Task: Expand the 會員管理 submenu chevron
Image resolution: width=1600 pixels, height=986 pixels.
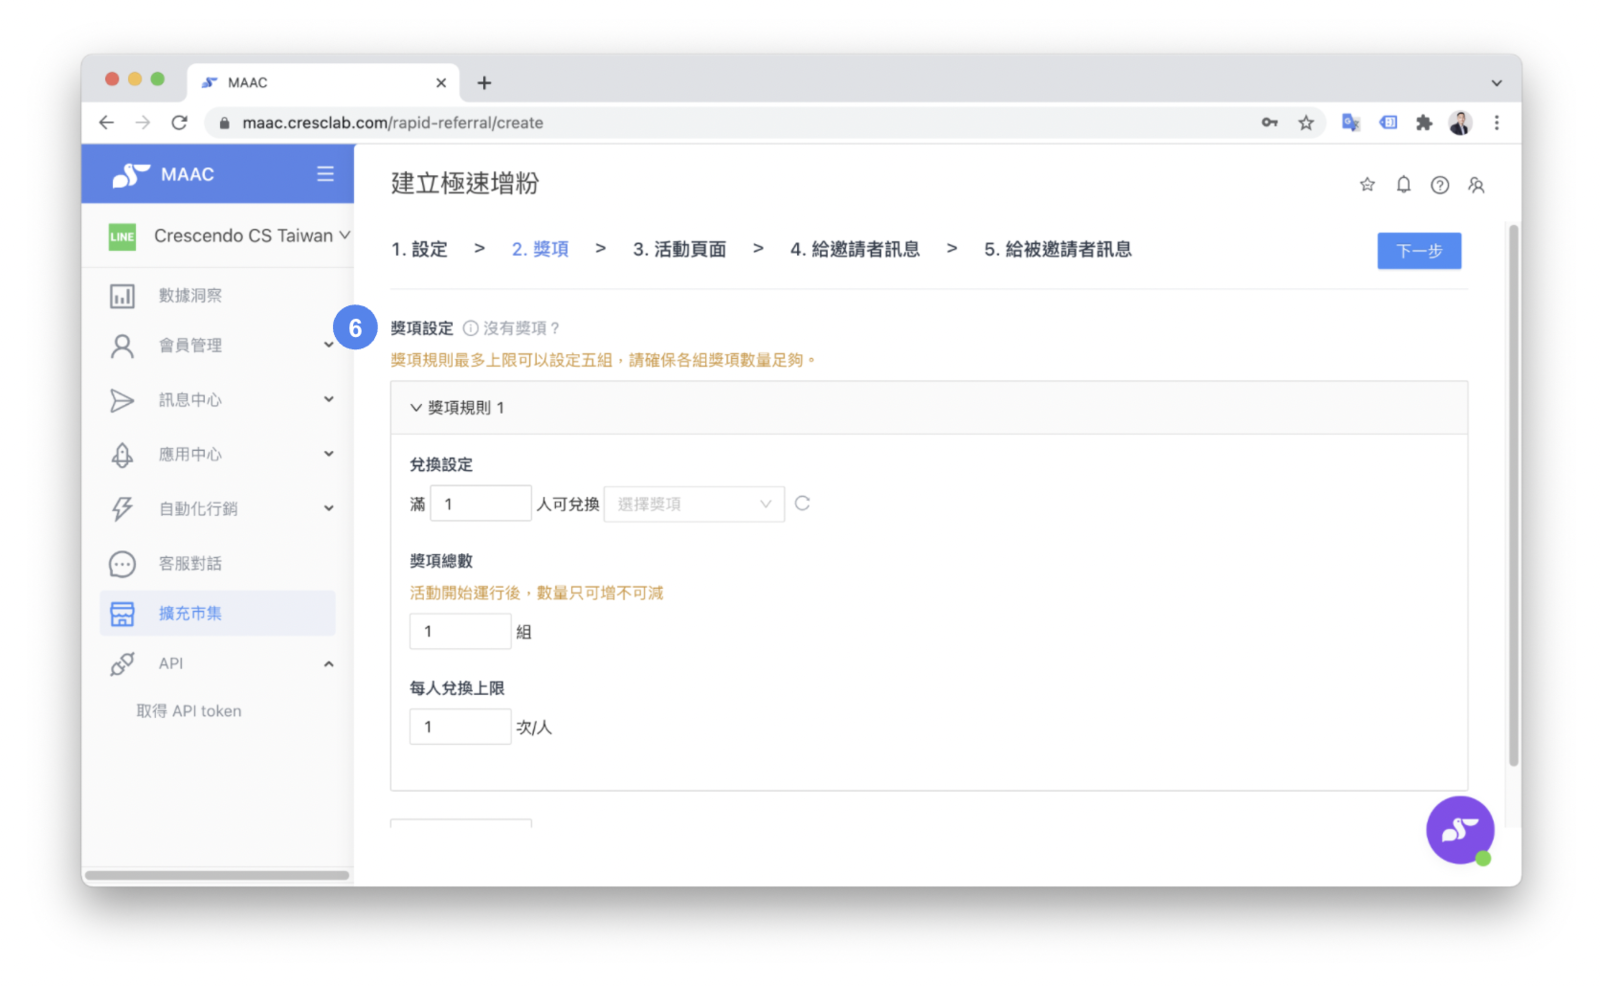Action: tap(329, 345)
